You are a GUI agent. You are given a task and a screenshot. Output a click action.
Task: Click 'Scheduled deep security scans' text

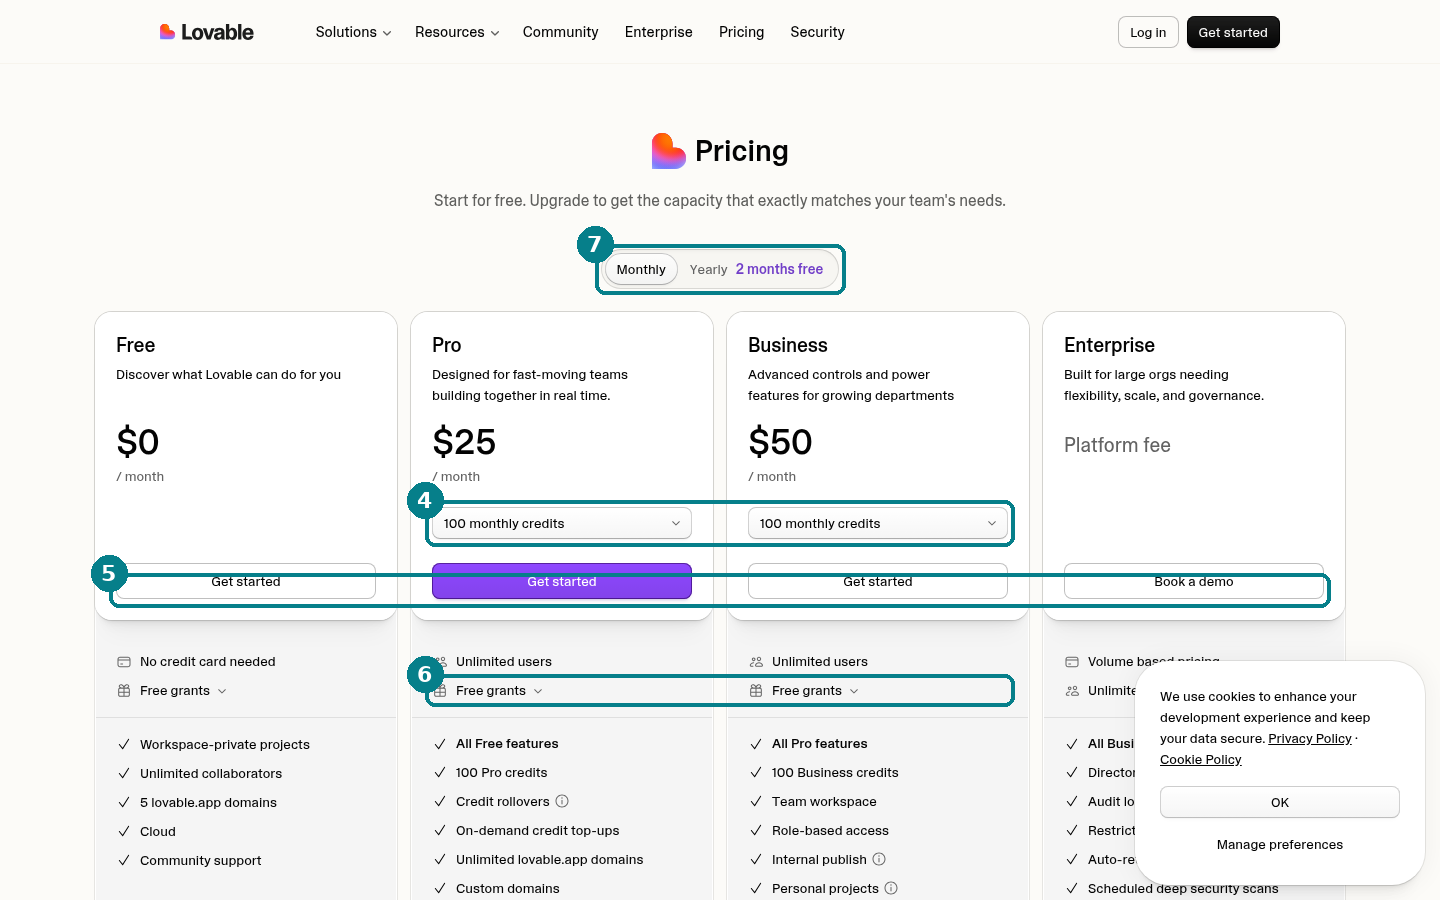point(1183,888)
